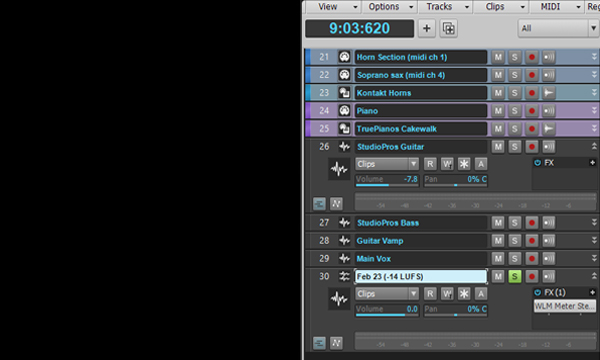The height and width of the screenshot is (360, 600).
Task: Click the duplicate track icon near timecode
Action: 448,28
